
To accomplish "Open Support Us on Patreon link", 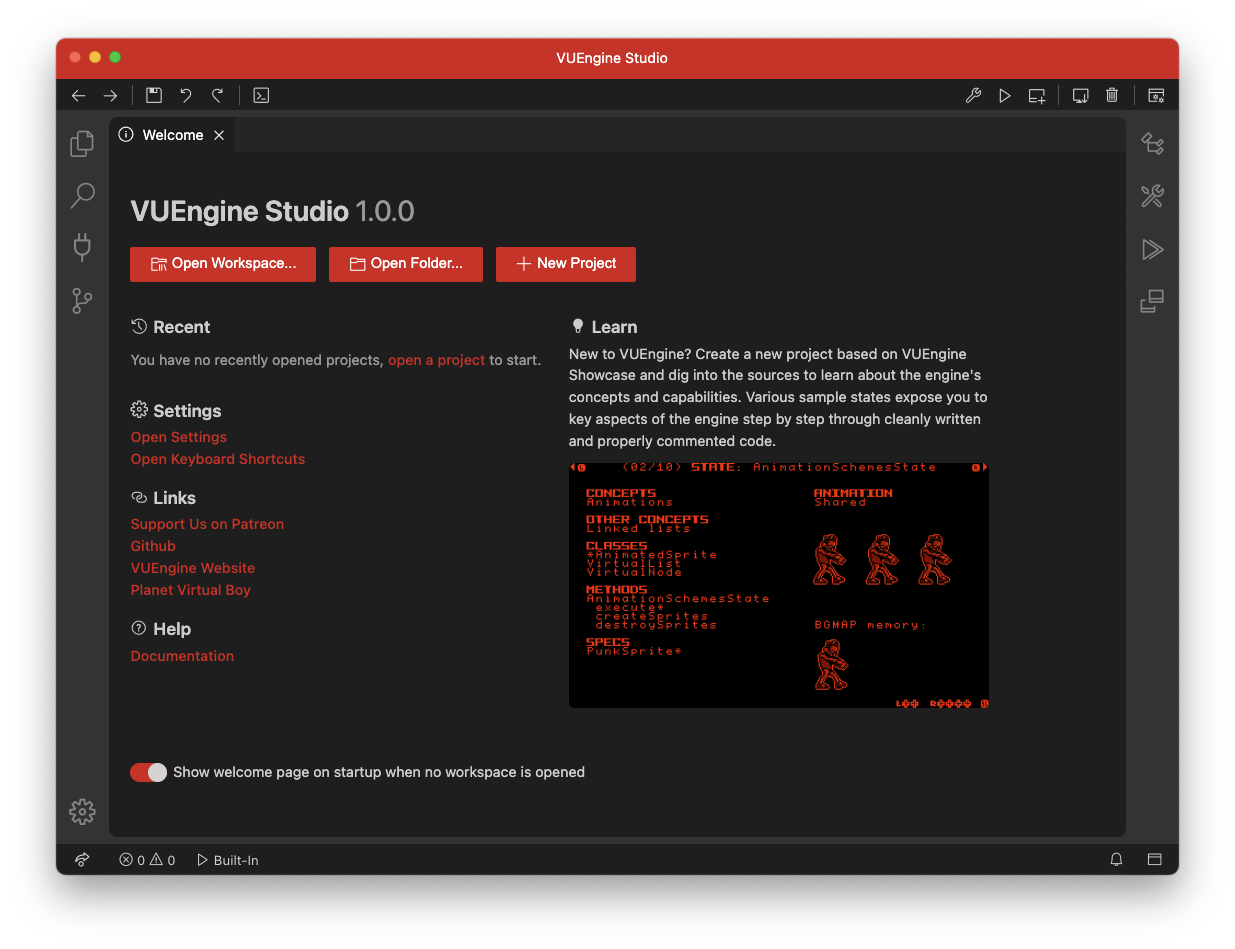I will coord(207,524).
